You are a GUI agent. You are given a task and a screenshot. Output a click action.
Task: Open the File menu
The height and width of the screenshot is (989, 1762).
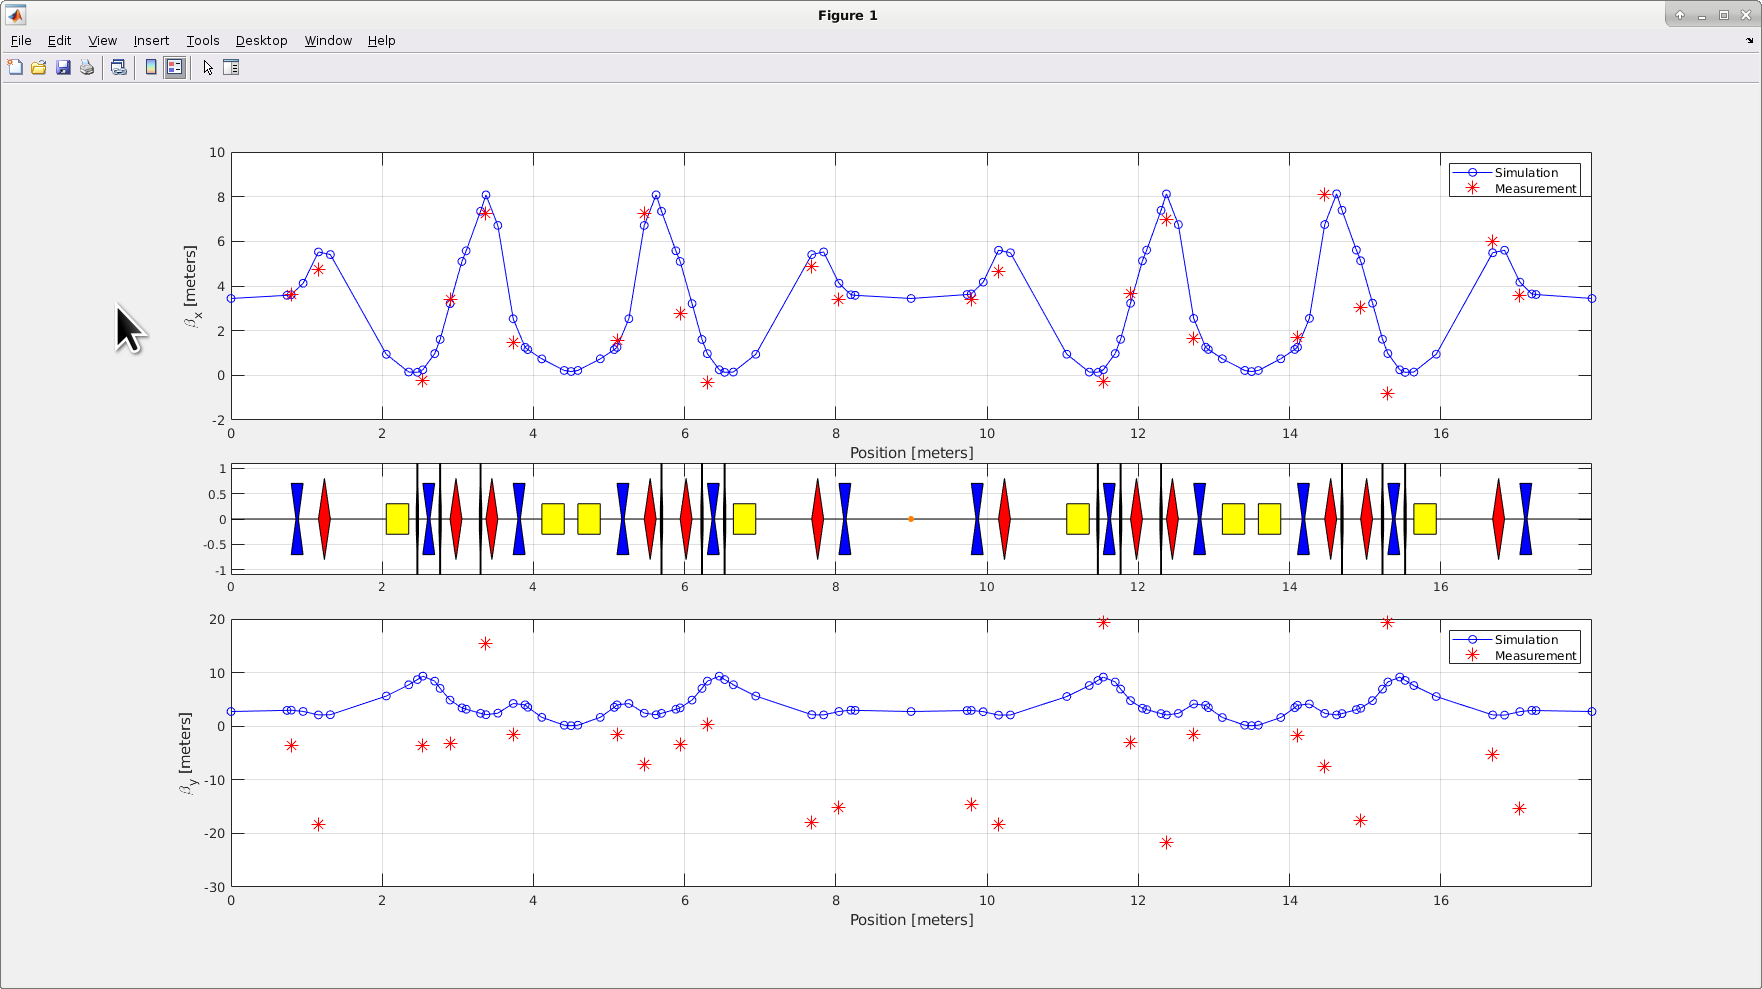21,41
